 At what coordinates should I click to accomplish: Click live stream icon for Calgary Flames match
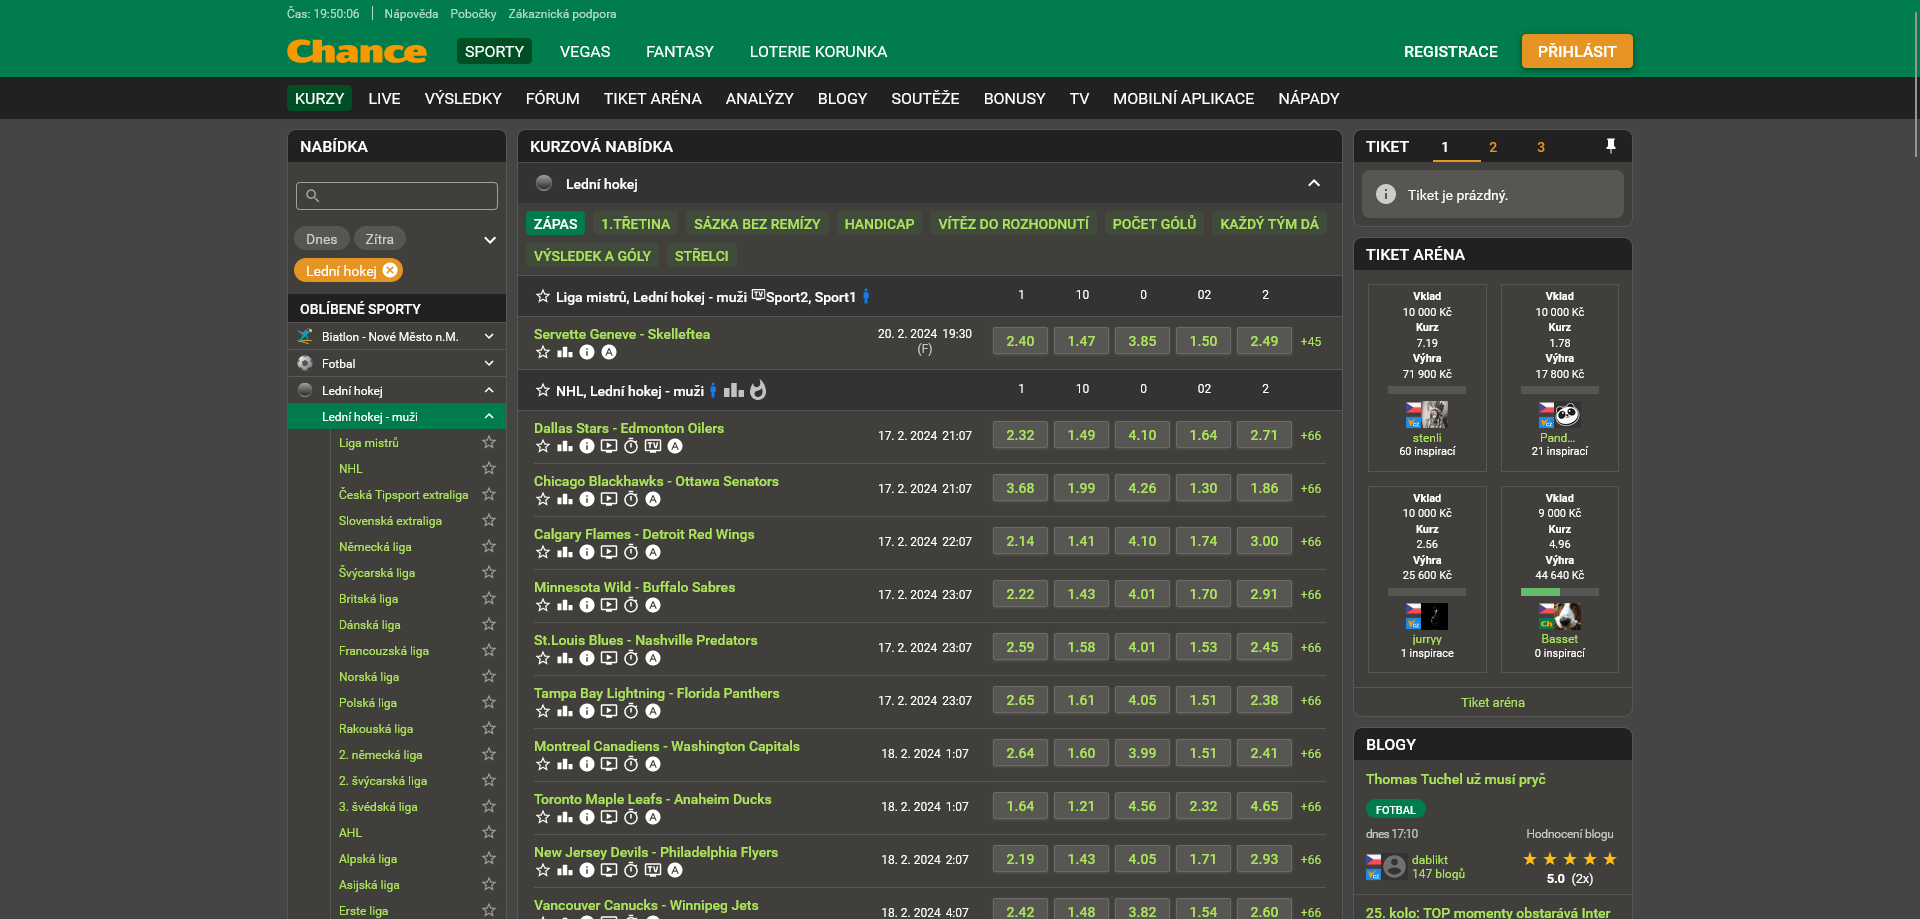609,552
